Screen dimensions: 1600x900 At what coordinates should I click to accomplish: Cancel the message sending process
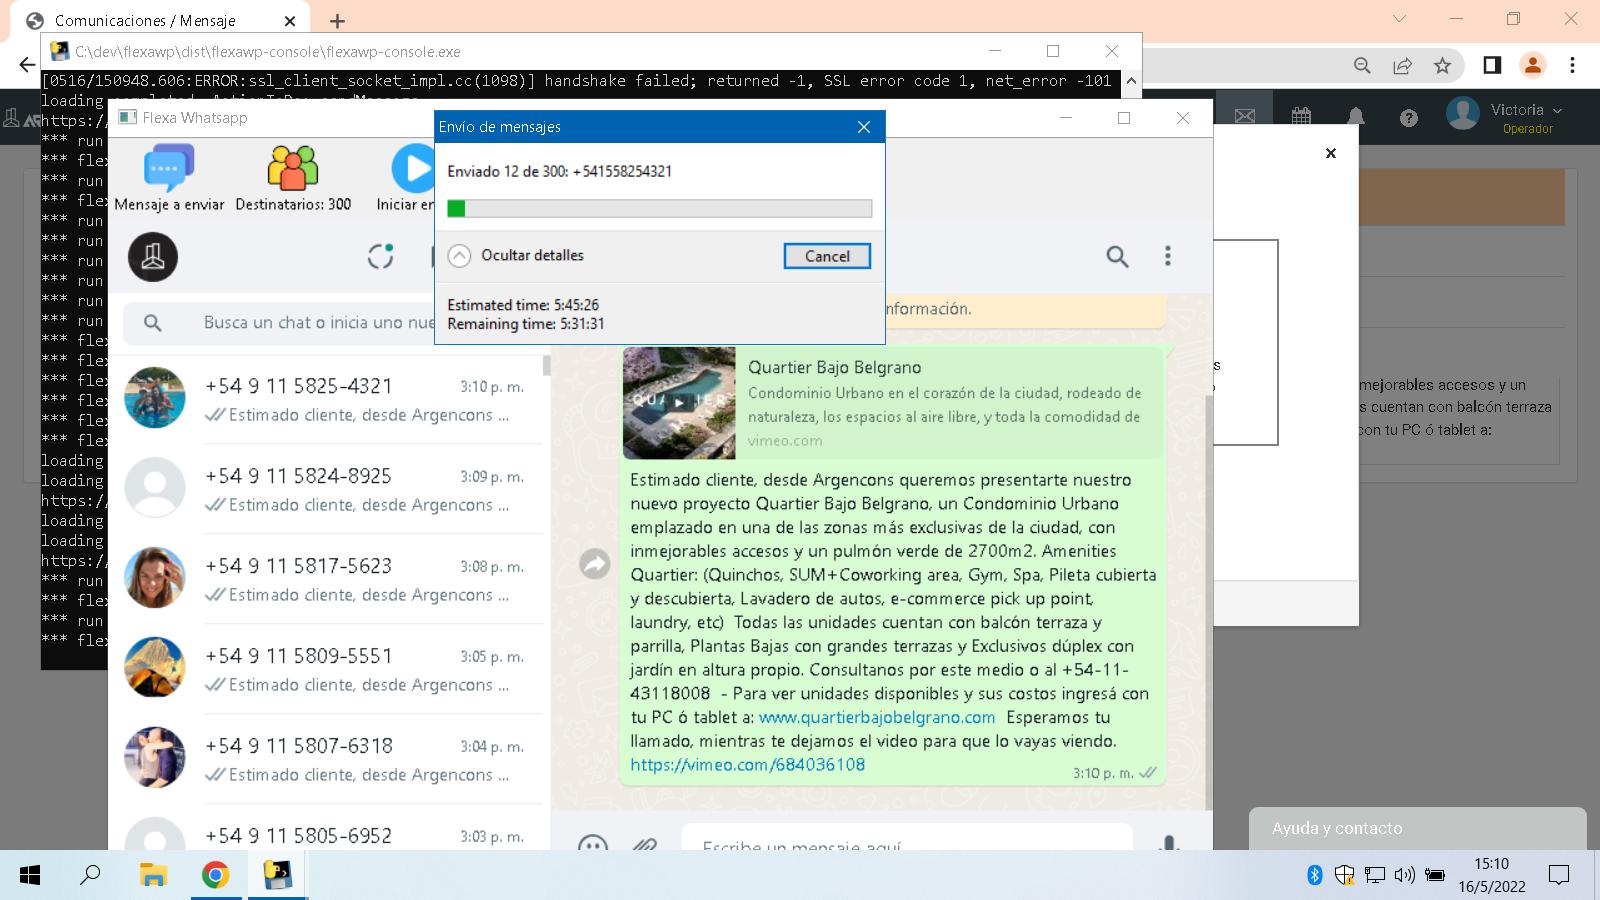(827, 256)
